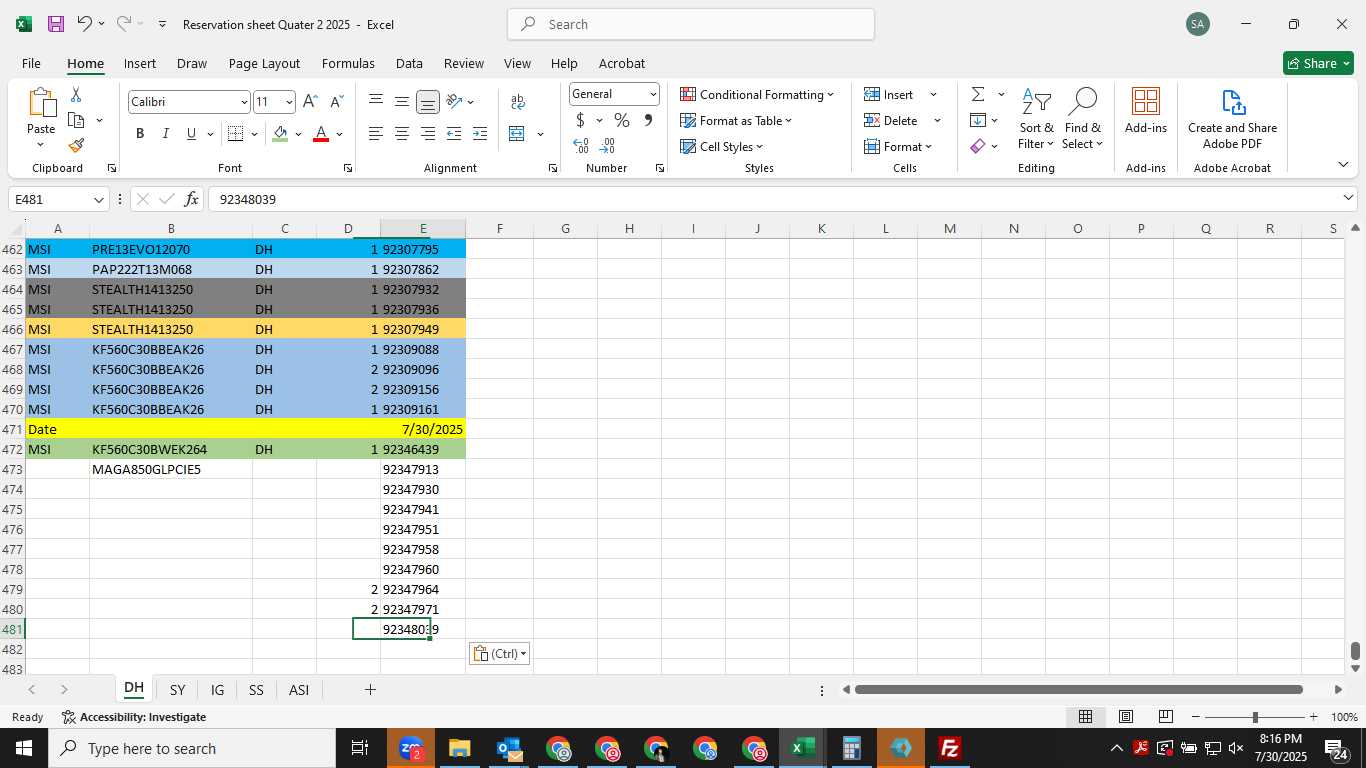This screenshot has width=1366, height=768.
Task: Click the zoom slider handle
Action: (x=1255, y=717)
